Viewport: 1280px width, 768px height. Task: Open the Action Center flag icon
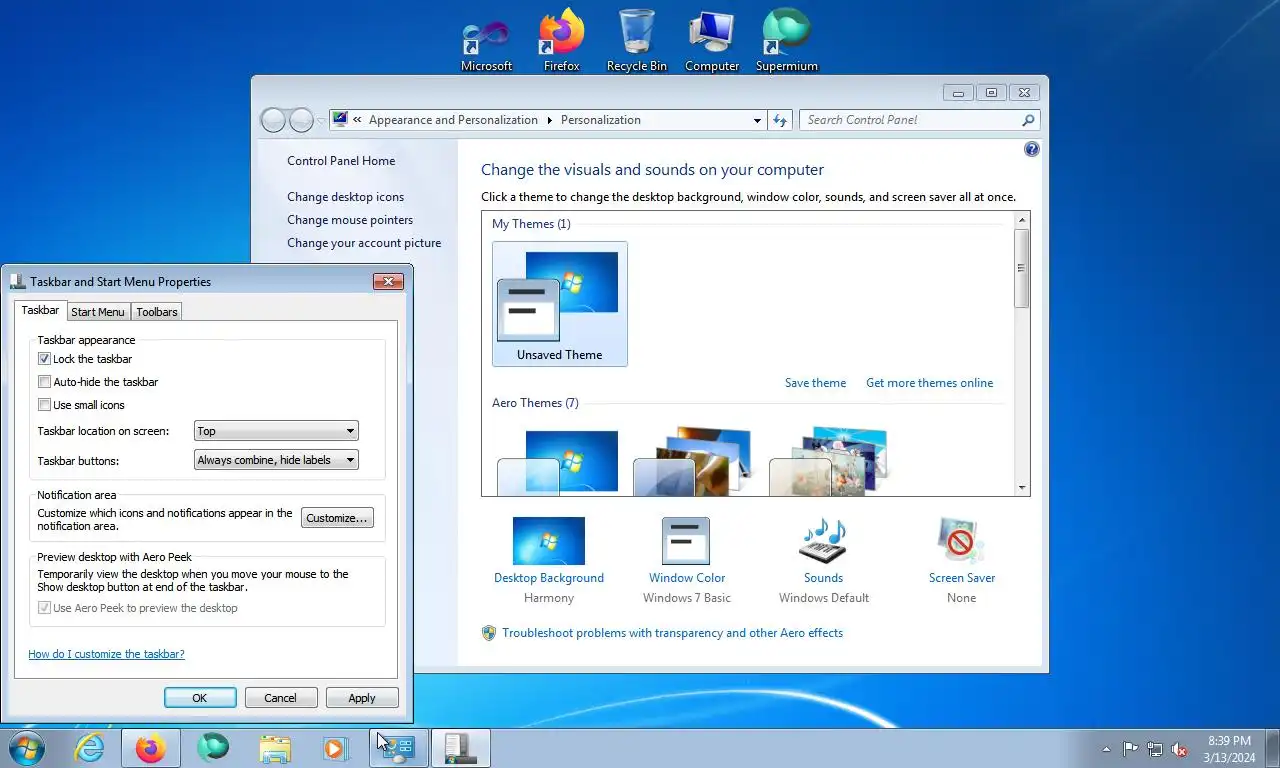[x=1130, y=749]
